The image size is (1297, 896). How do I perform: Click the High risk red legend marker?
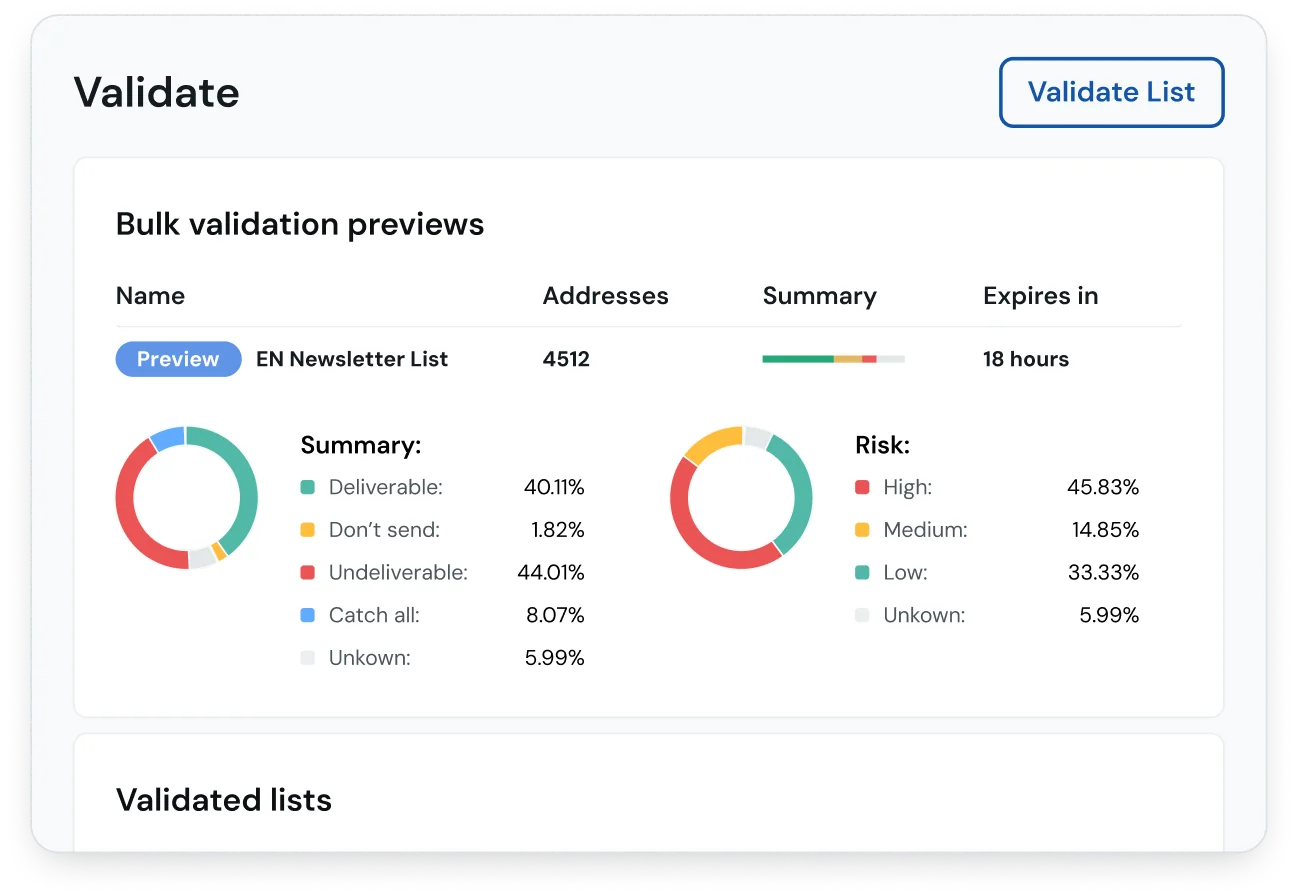pos(861,487)
